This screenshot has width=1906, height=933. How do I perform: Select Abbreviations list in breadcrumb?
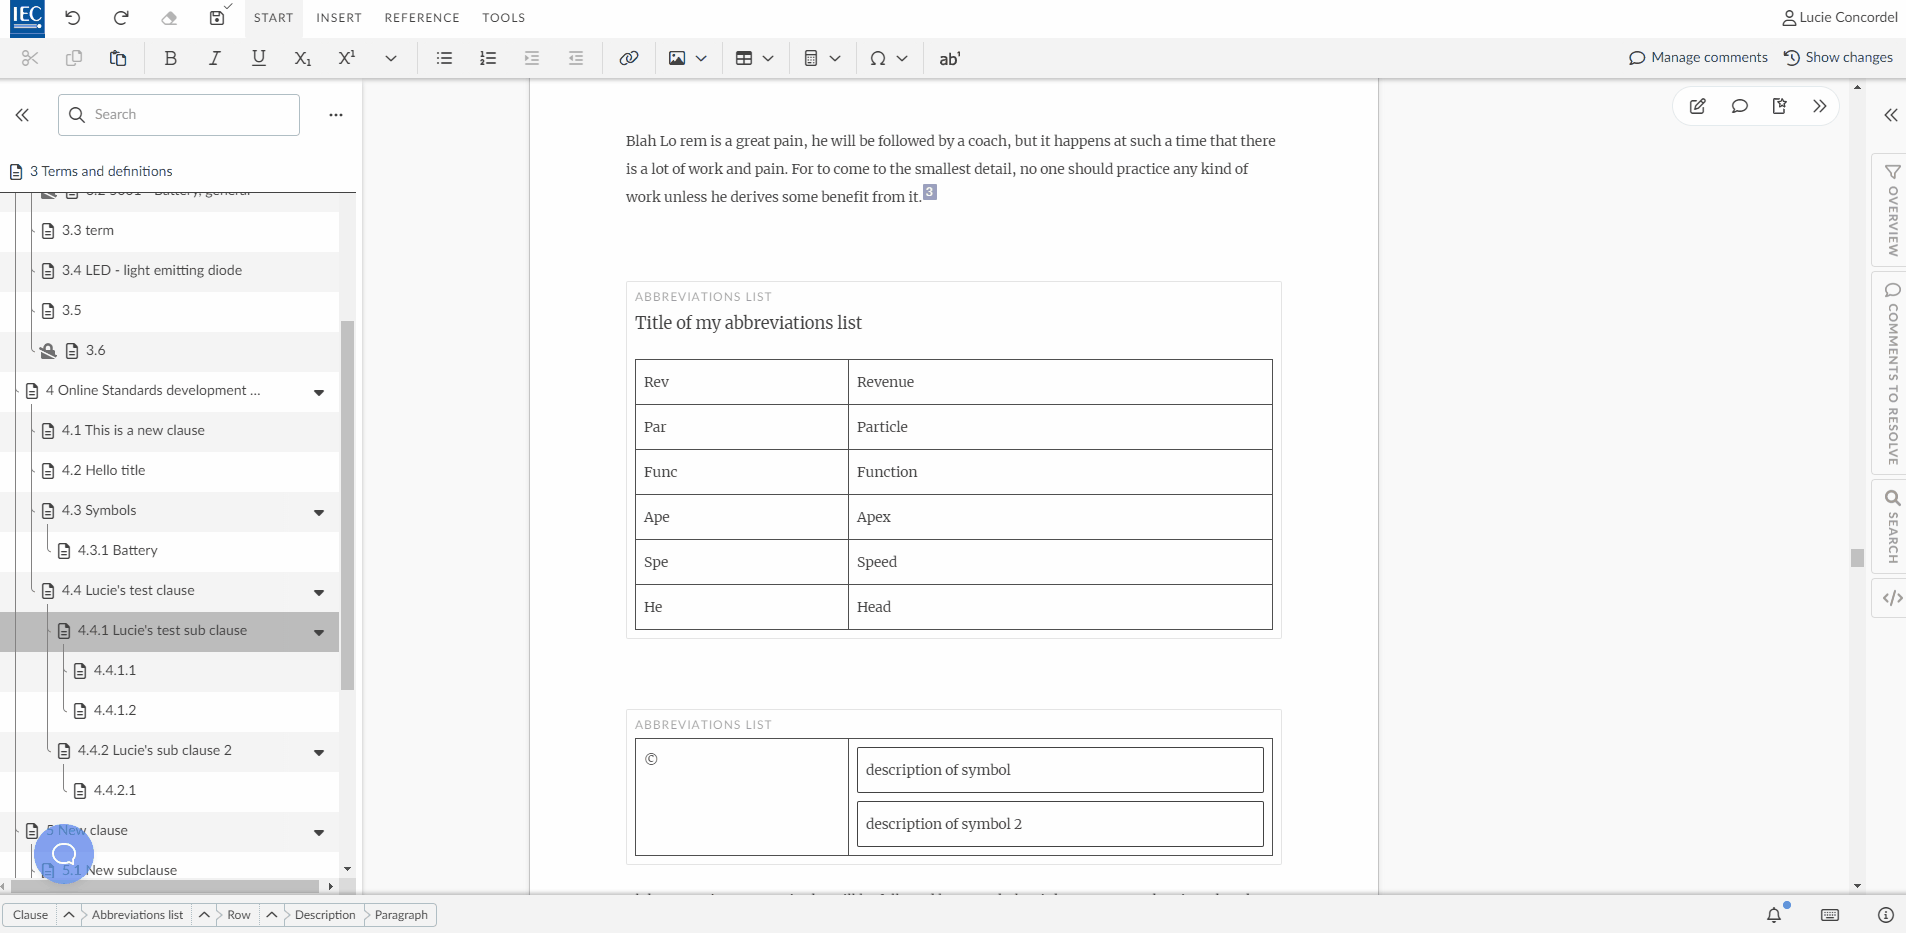pos(137,915)
